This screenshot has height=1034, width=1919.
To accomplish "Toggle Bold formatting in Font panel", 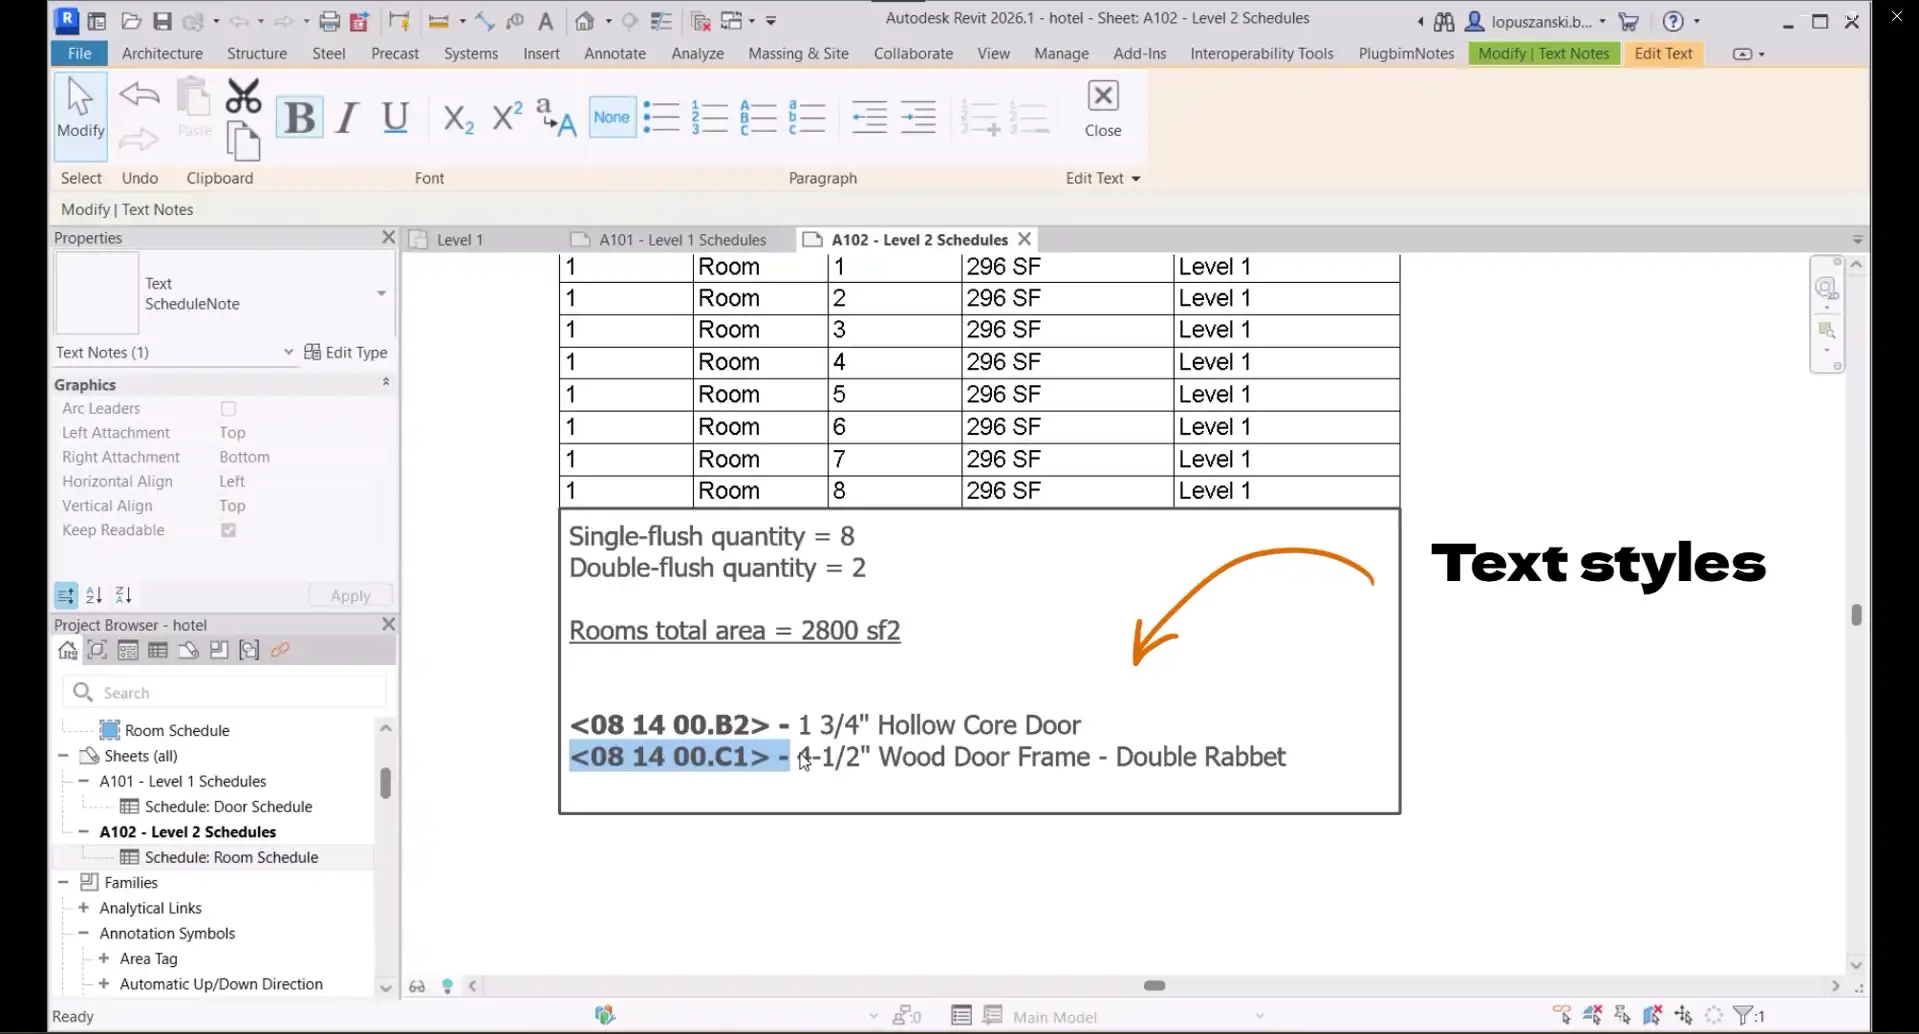I will (299, 118).
